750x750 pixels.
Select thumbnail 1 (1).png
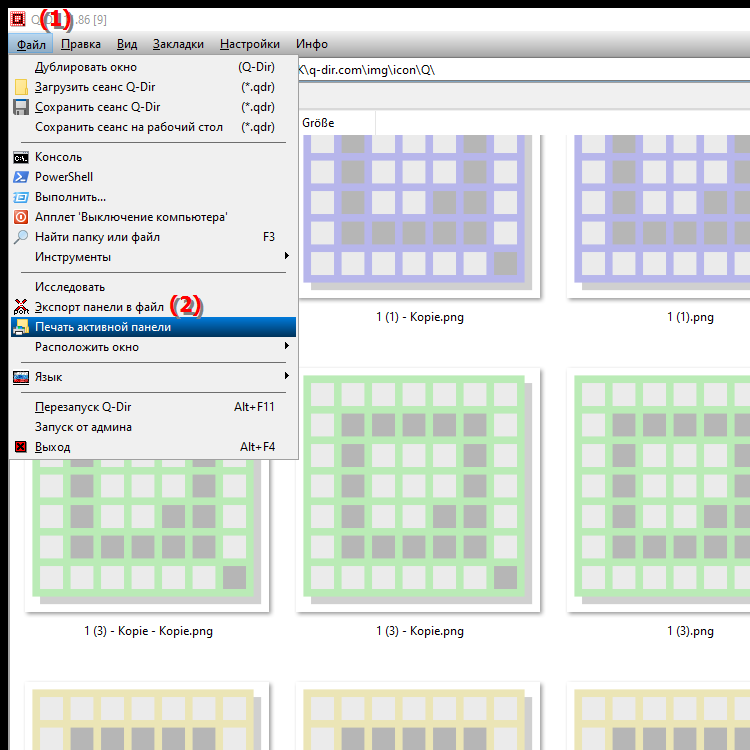coord(659,216)
